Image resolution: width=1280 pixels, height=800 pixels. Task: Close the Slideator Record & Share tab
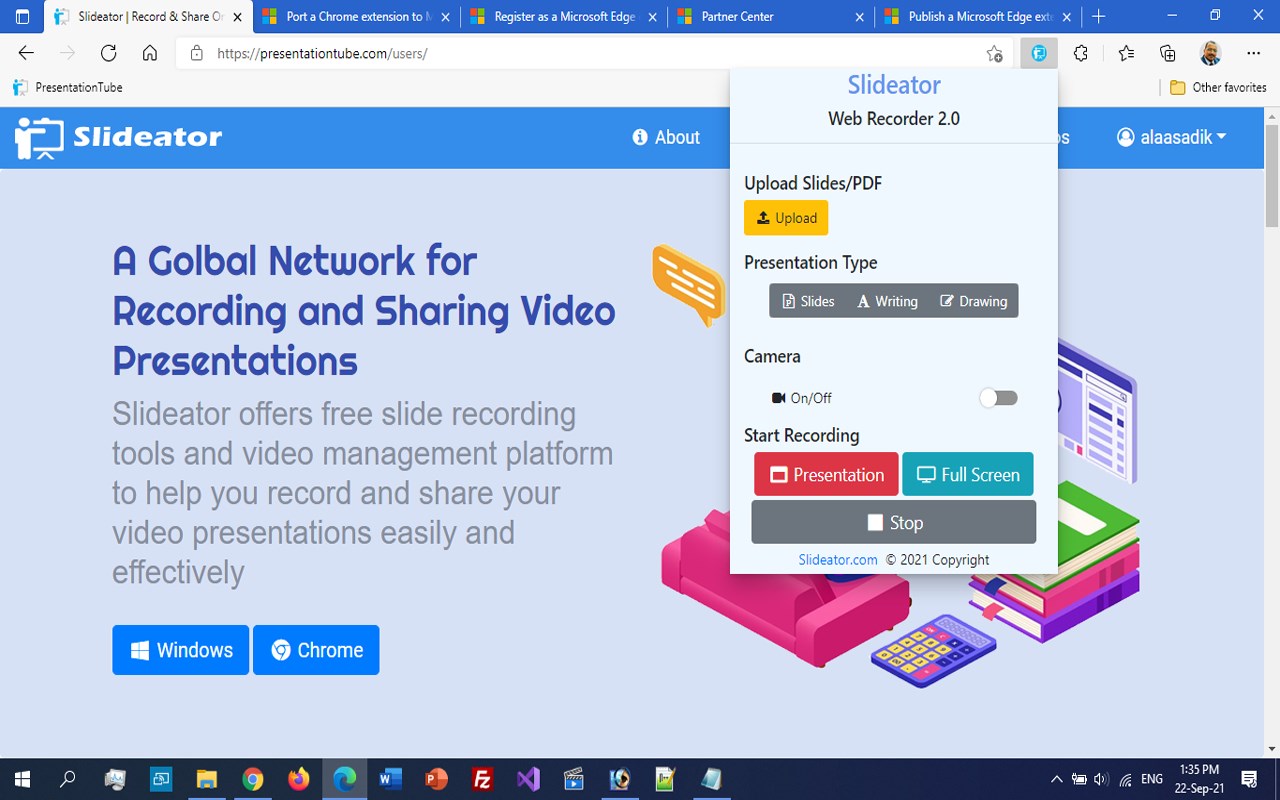point(237,17)
